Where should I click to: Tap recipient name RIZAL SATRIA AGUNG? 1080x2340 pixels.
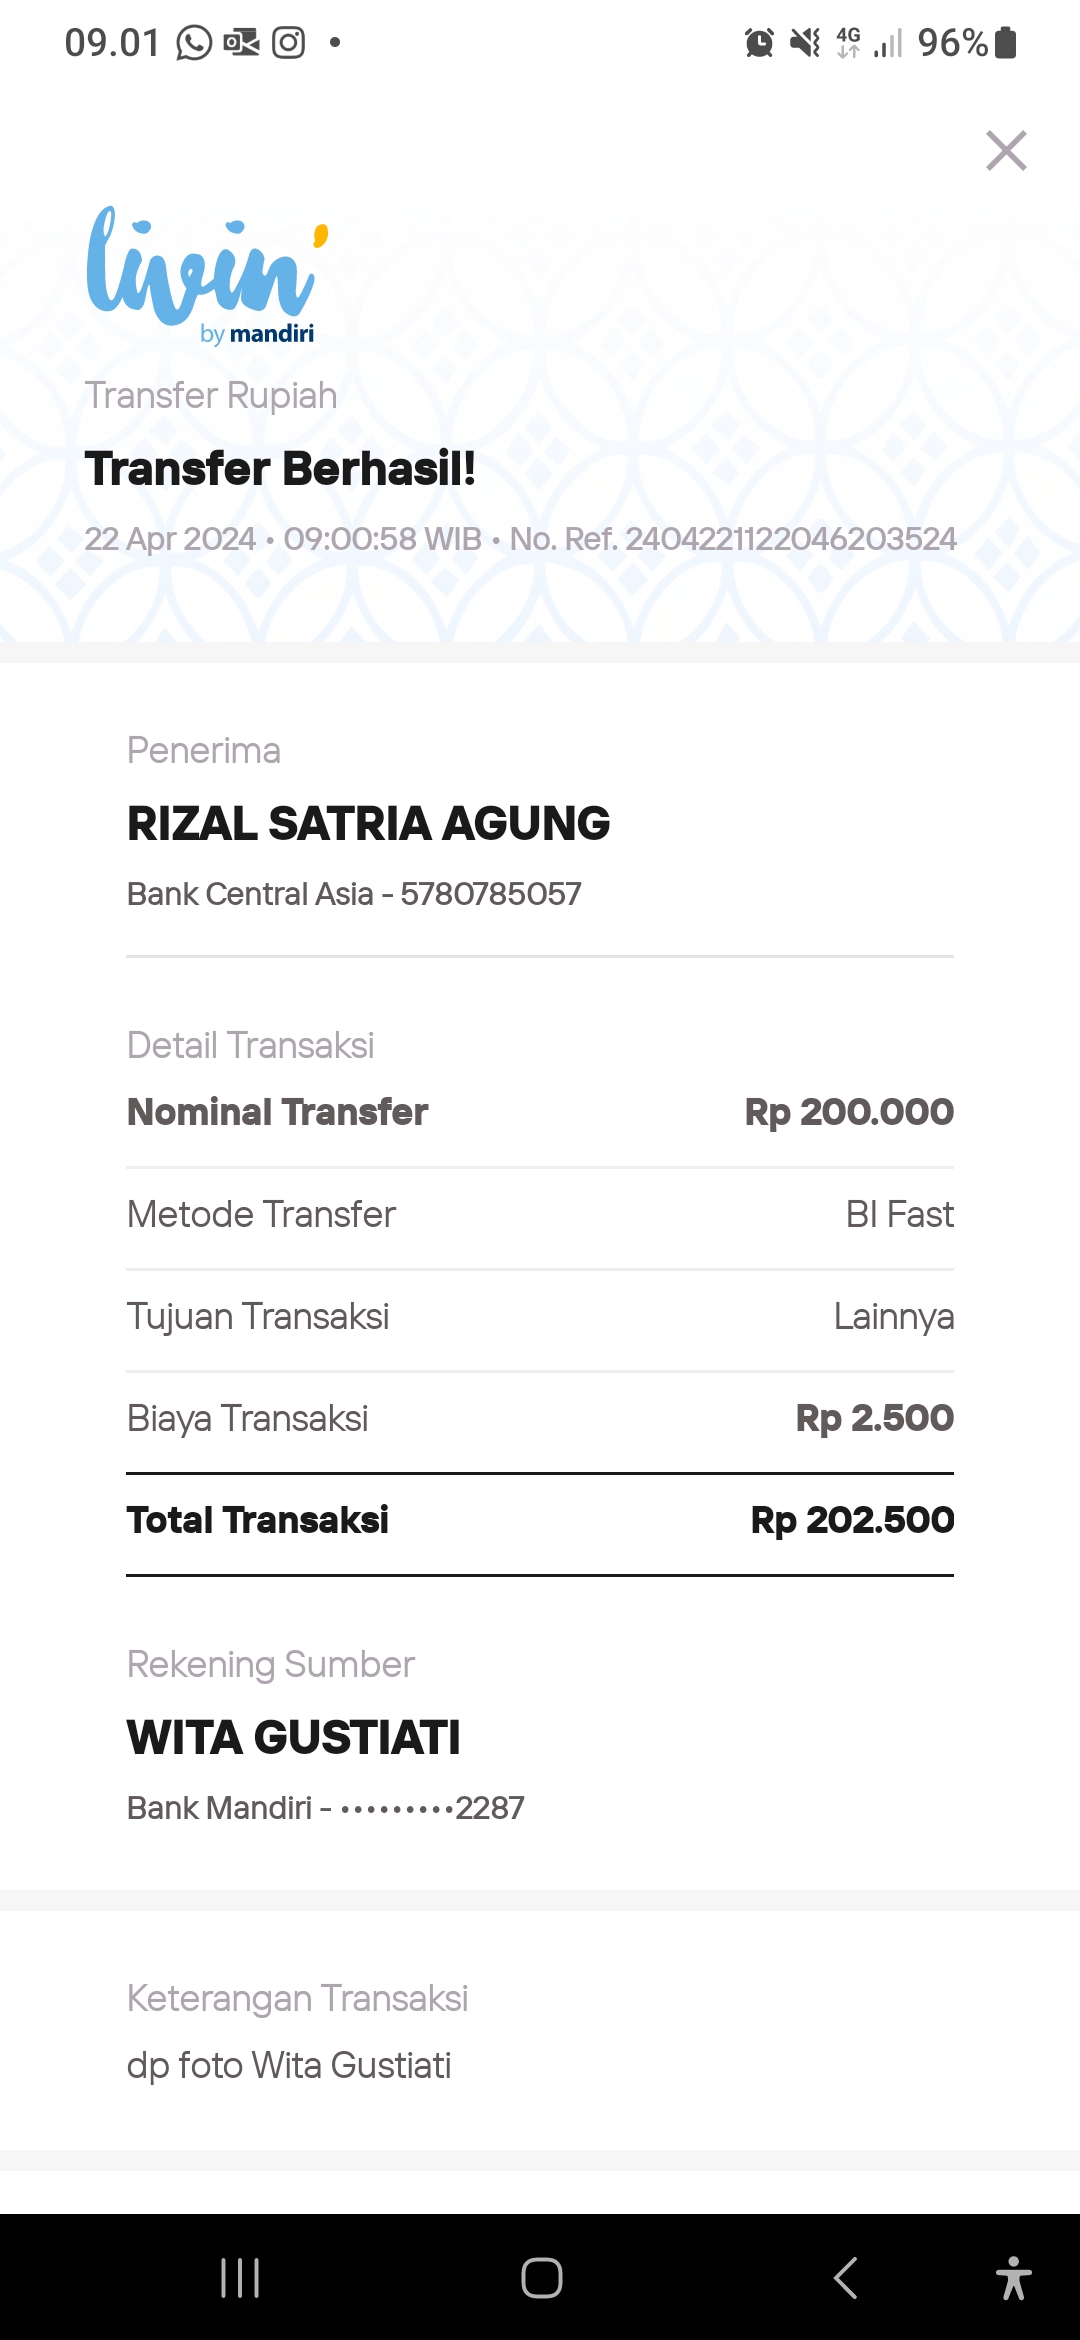click(368, 824)
